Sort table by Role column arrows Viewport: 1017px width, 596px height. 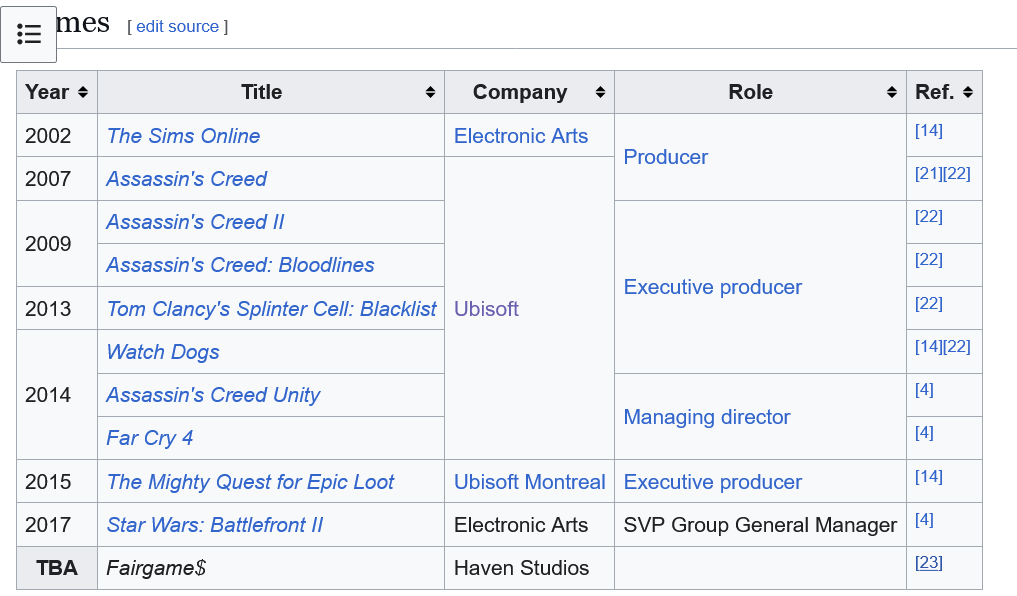[892, 92]
